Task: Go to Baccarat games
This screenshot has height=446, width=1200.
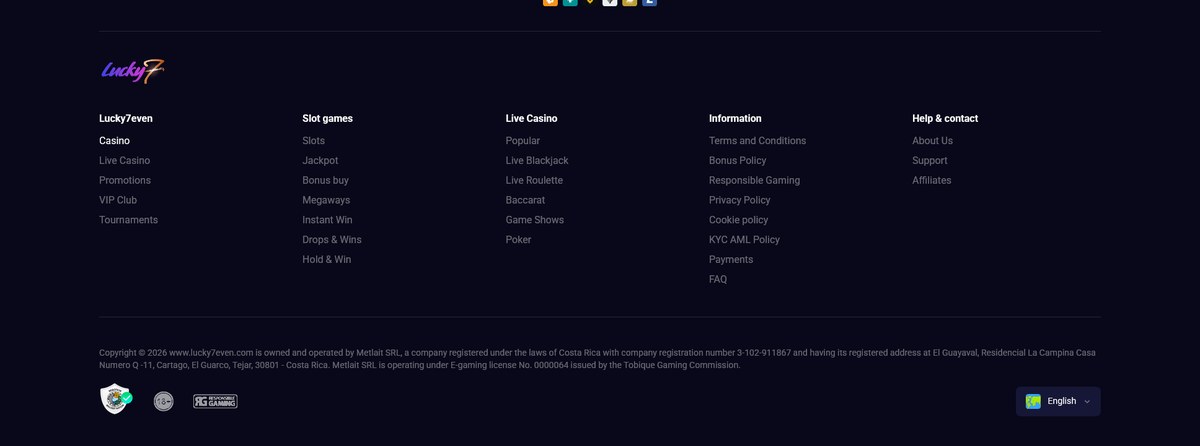Action: tap(525, 200)
